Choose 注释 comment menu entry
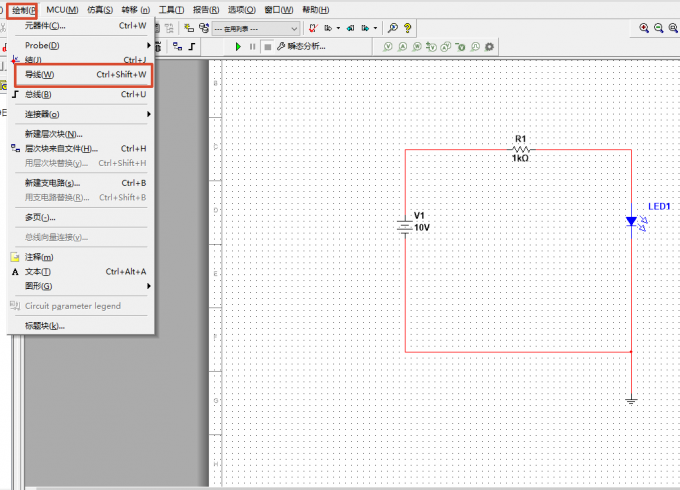 [x=81, y=257]
